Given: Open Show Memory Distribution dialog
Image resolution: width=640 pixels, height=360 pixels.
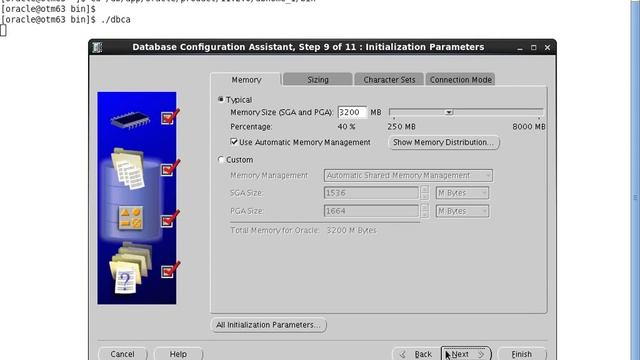Looking at the screenshot, I should (x=444, y=142).
